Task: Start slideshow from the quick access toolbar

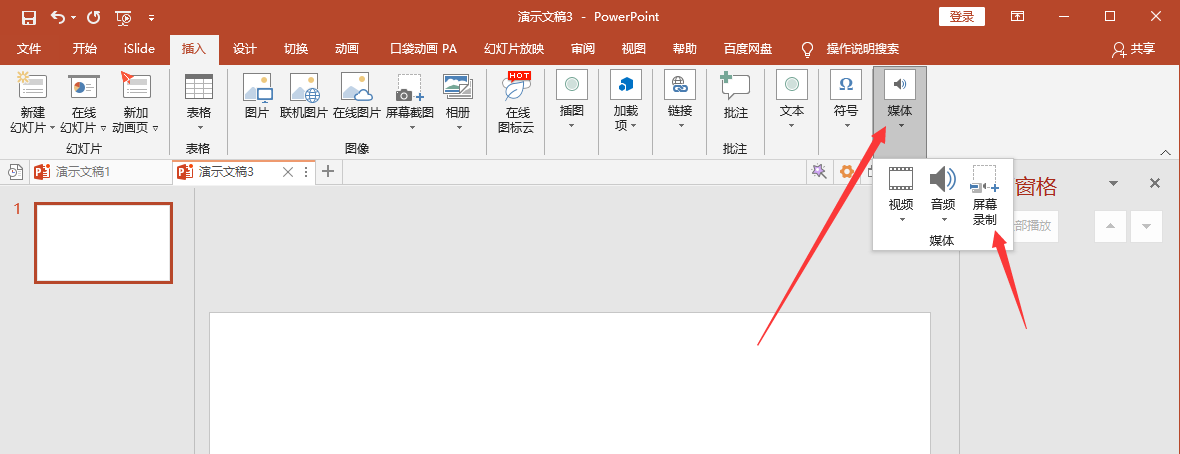Action: click(x=124, y=17)
